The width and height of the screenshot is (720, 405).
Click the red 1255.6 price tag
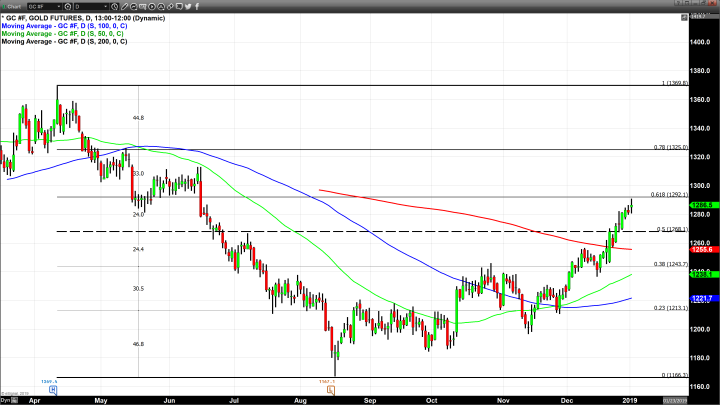coord(703,249)
